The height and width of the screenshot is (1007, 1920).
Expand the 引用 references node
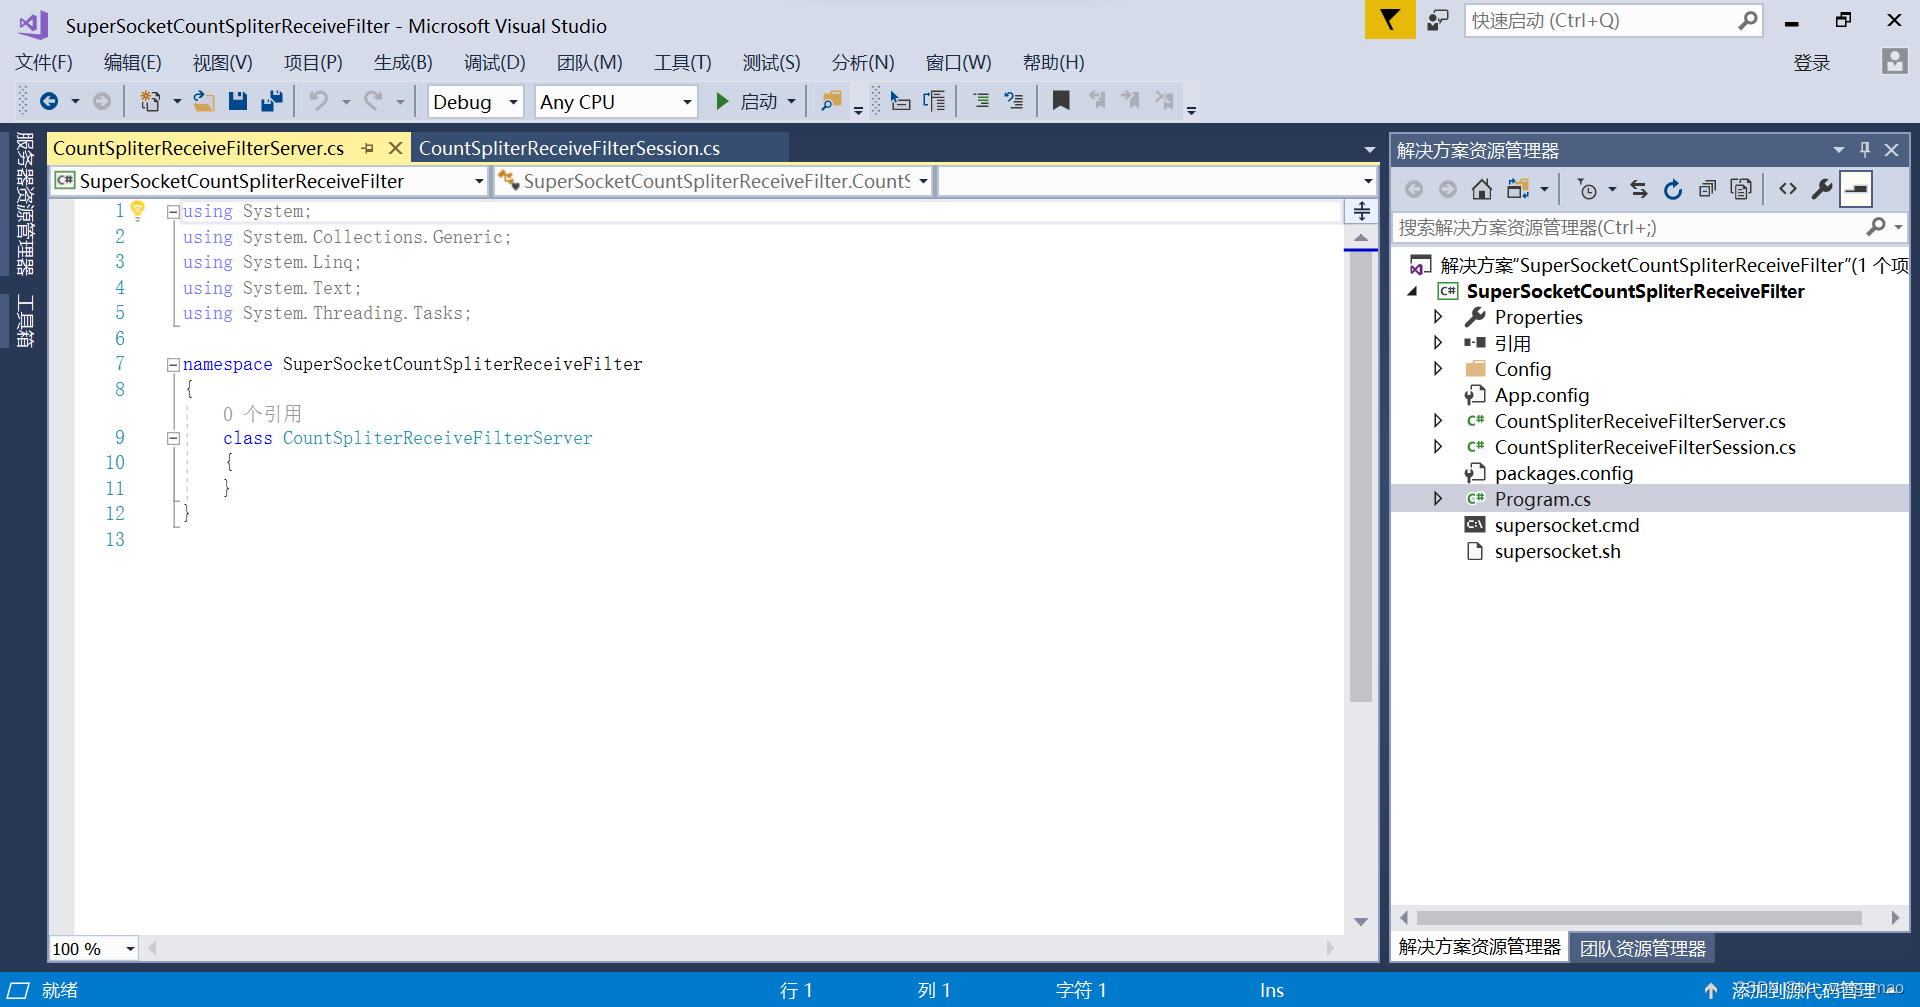[1438, 343]
